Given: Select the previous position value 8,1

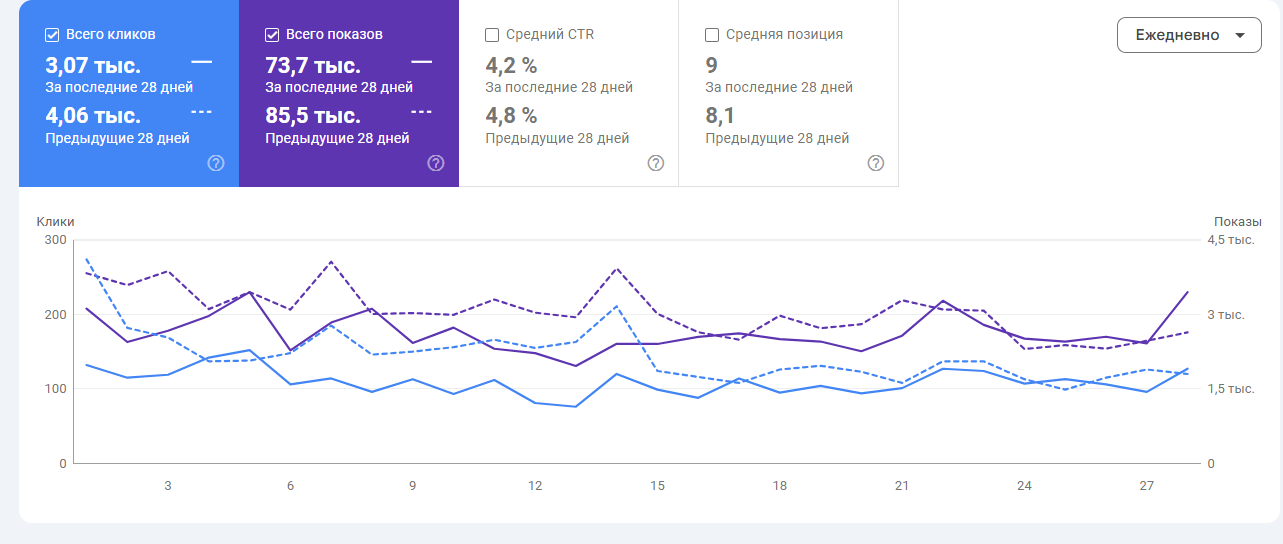Looking at the screenshot, I should click(x=720, y=116).
